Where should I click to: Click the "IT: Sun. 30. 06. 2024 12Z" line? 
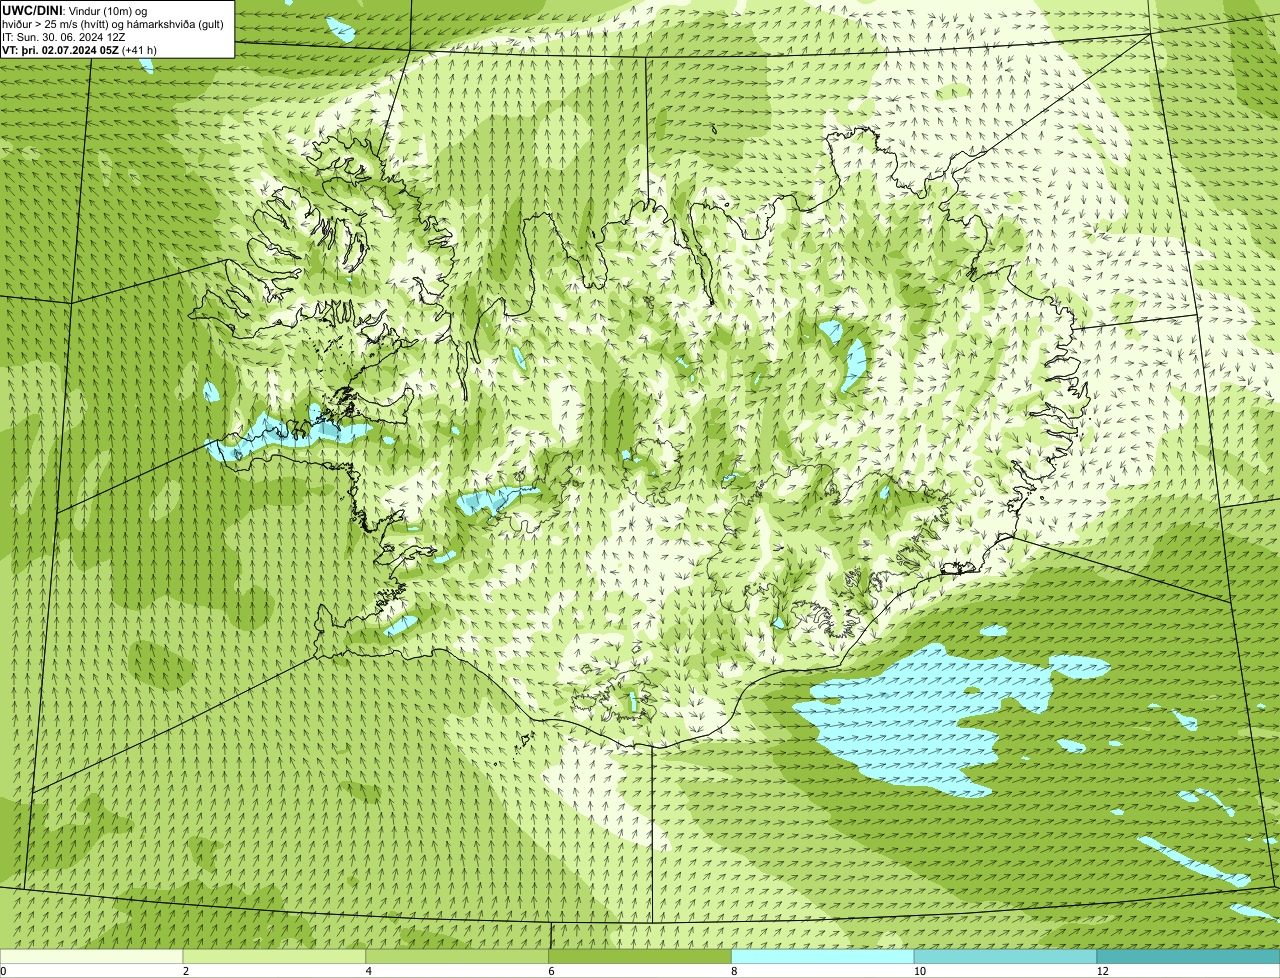(x=64, y=36)
